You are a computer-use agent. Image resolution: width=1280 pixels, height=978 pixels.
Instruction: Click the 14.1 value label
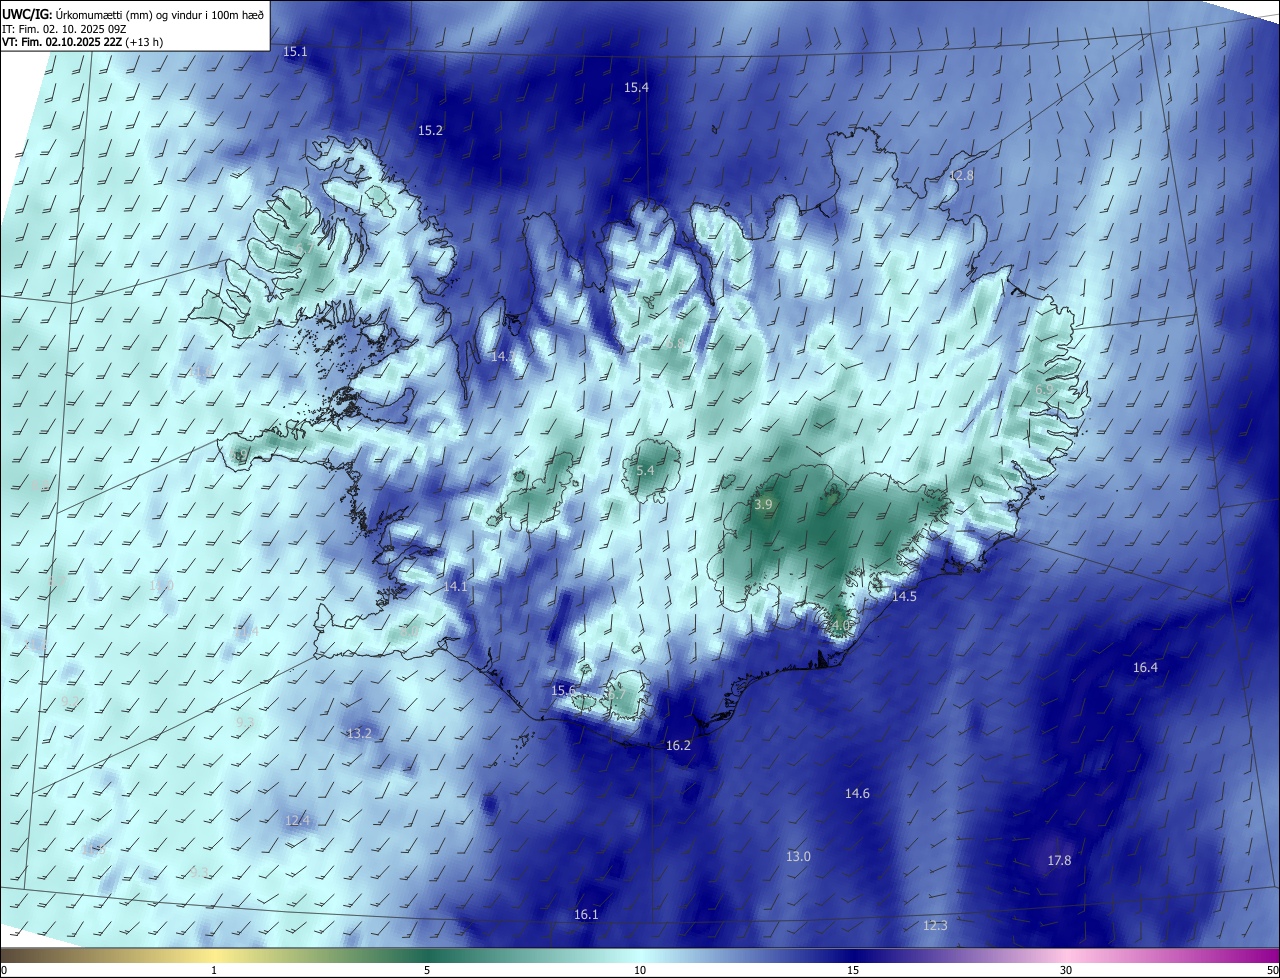[455, 586]
